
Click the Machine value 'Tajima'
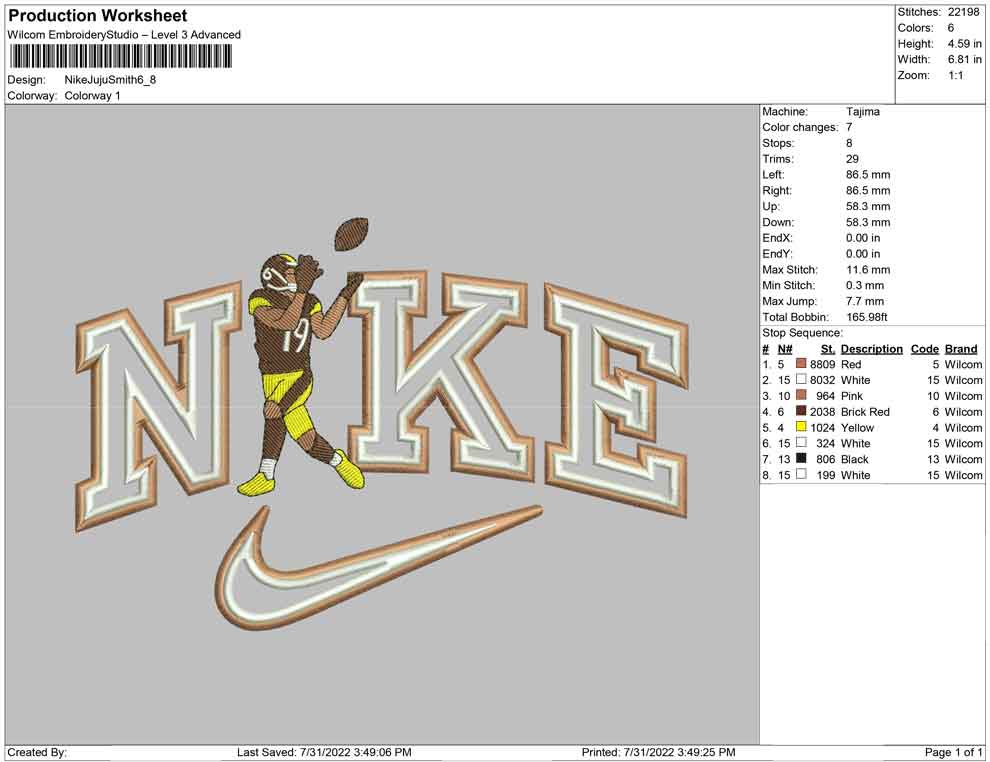(862, 111)
